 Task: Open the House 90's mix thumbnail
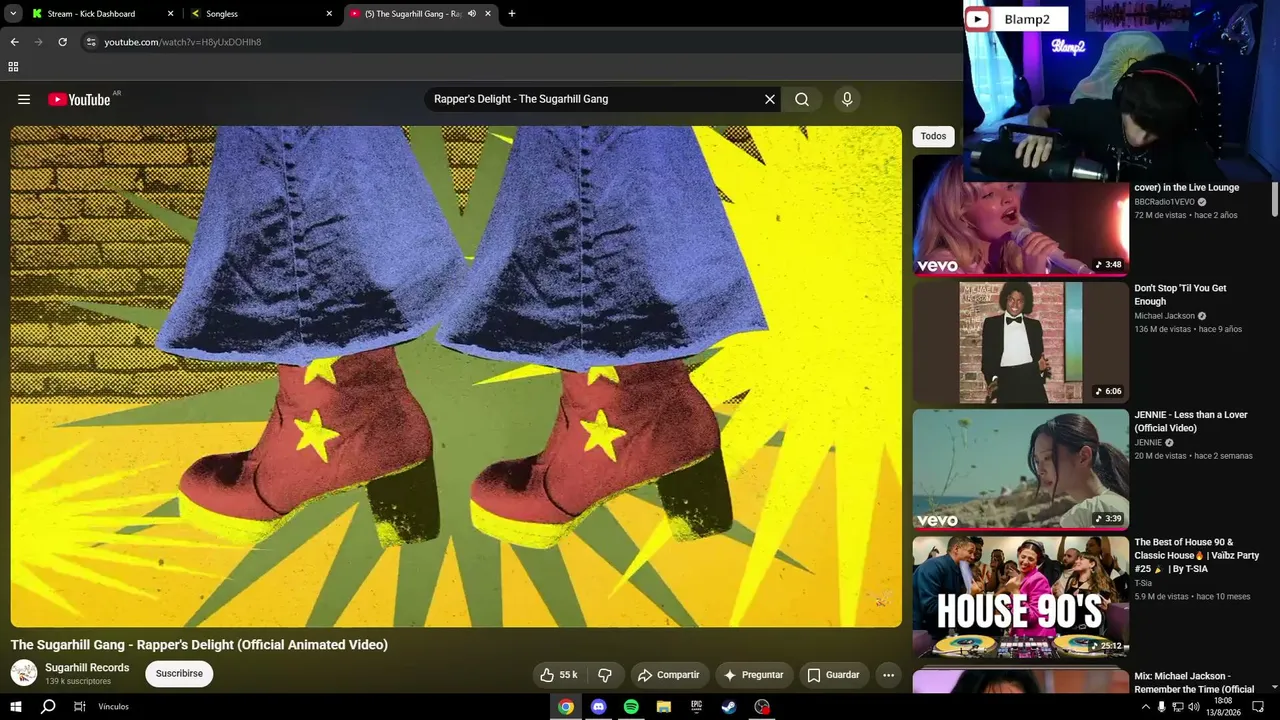click(x=1021, y=596)
